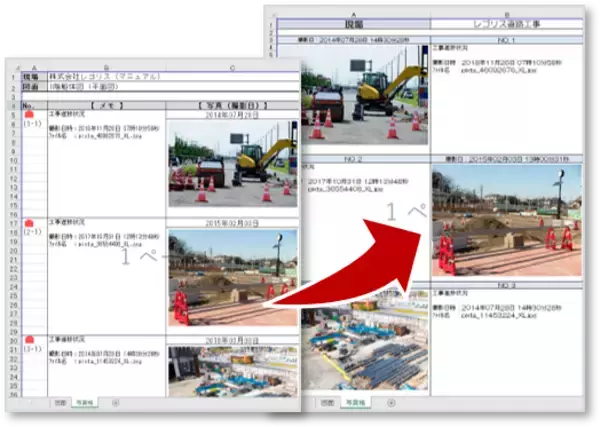
Task: Add a new sheet with the plus button
Action: (113, 401)
